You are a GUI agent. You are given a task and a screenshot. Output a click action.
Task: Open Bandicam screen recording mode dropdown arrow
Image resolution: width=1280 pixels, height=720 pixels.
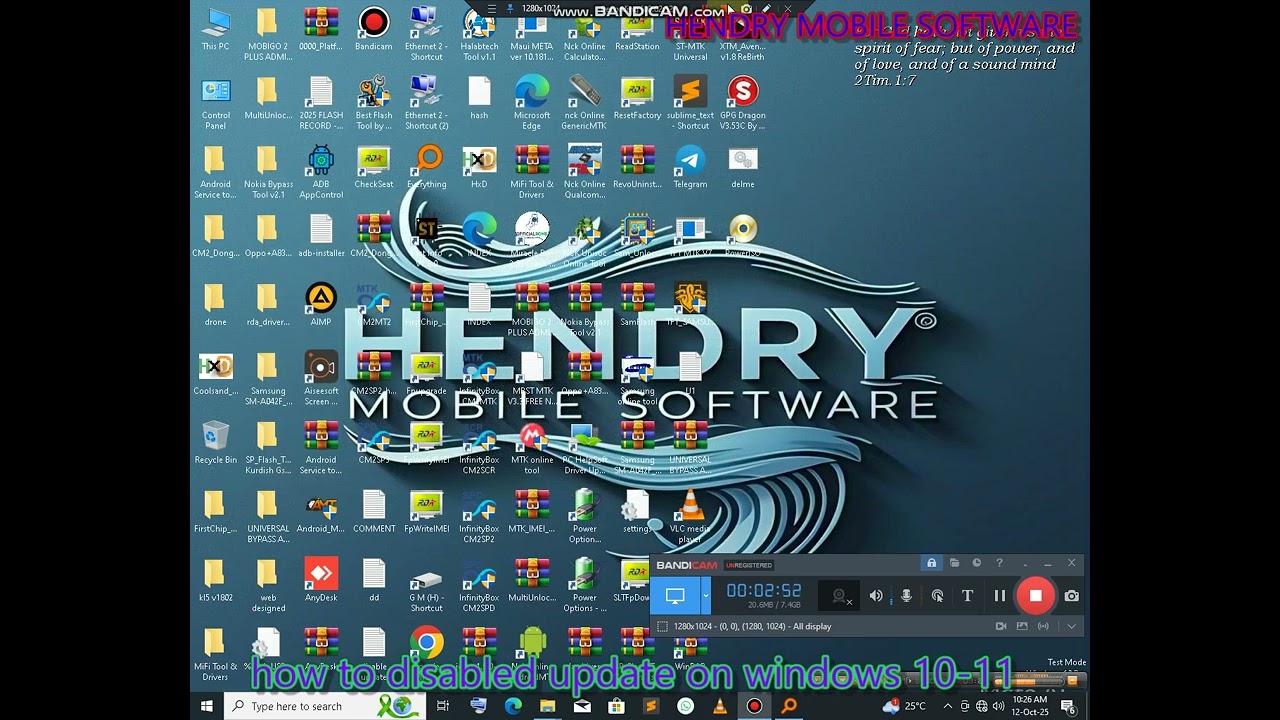click(705, 596)
